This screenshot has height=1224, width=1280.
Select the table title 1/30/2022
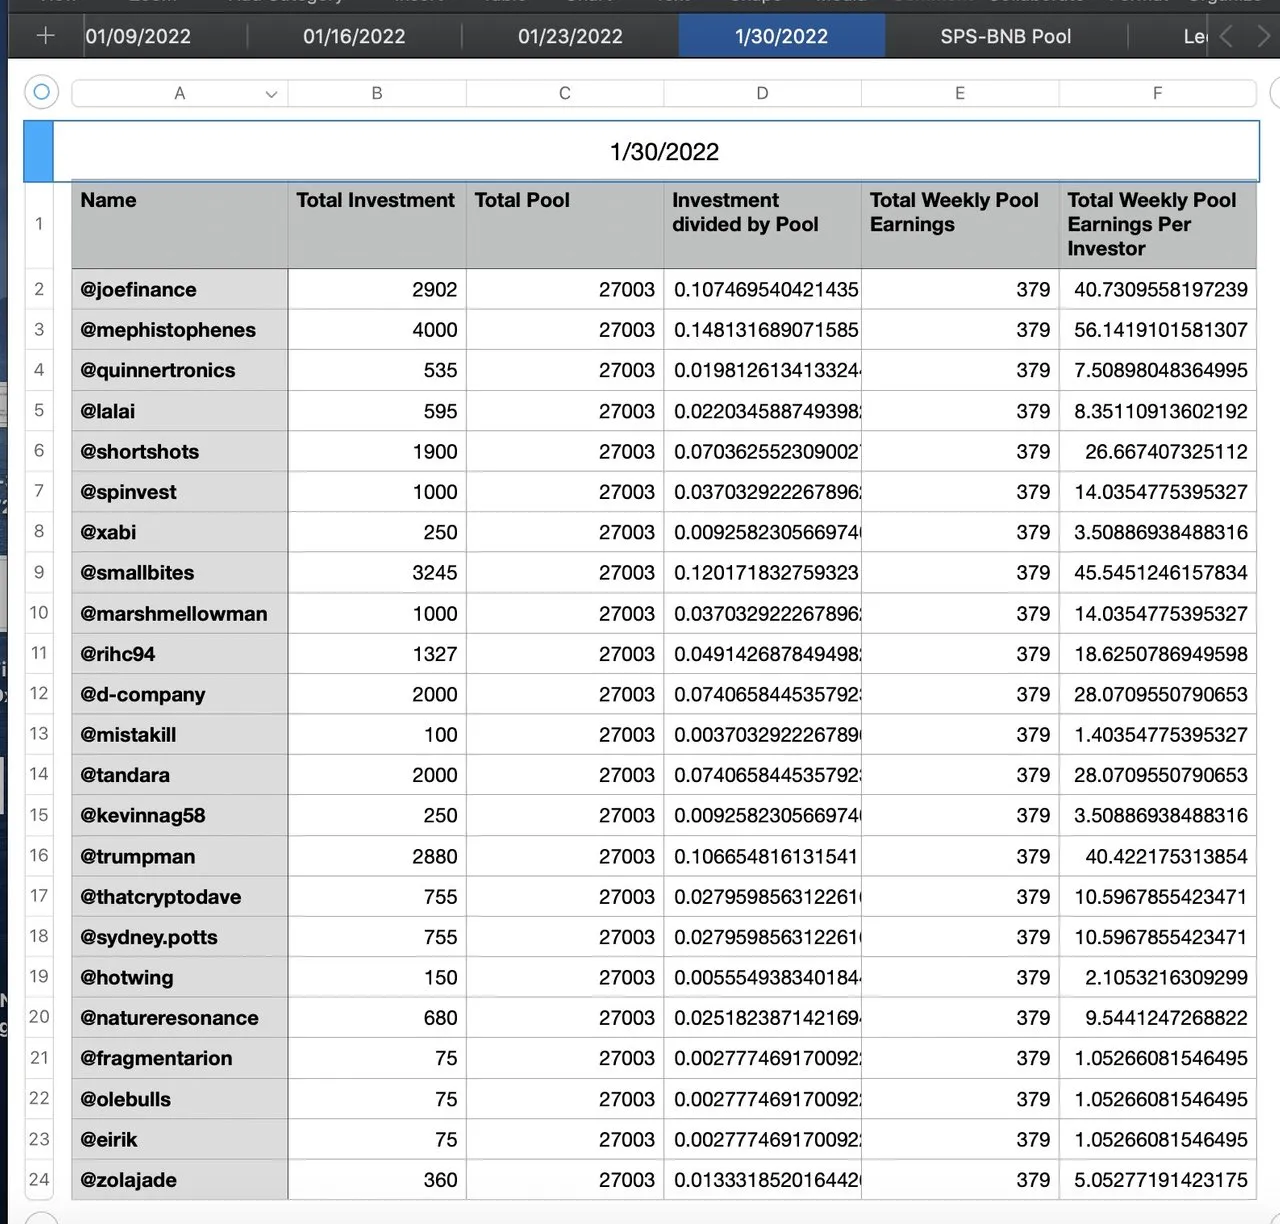coord(664,152)
